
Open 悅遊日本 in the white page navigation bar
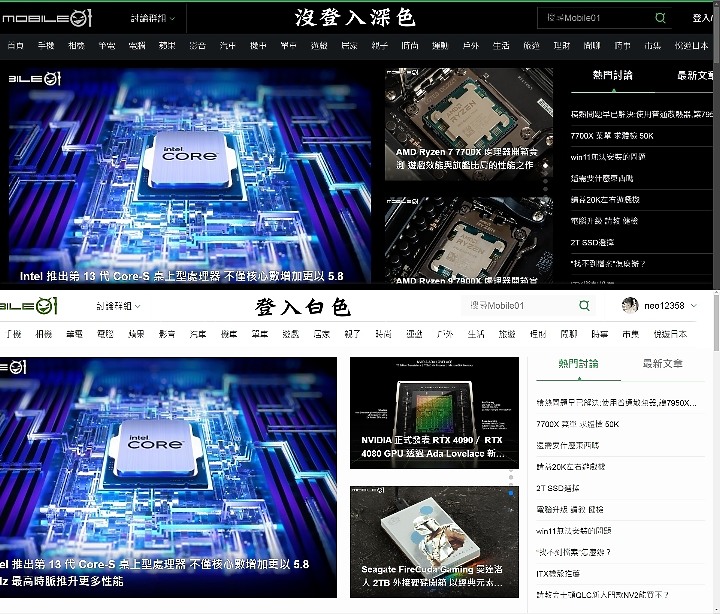point(670,334)
